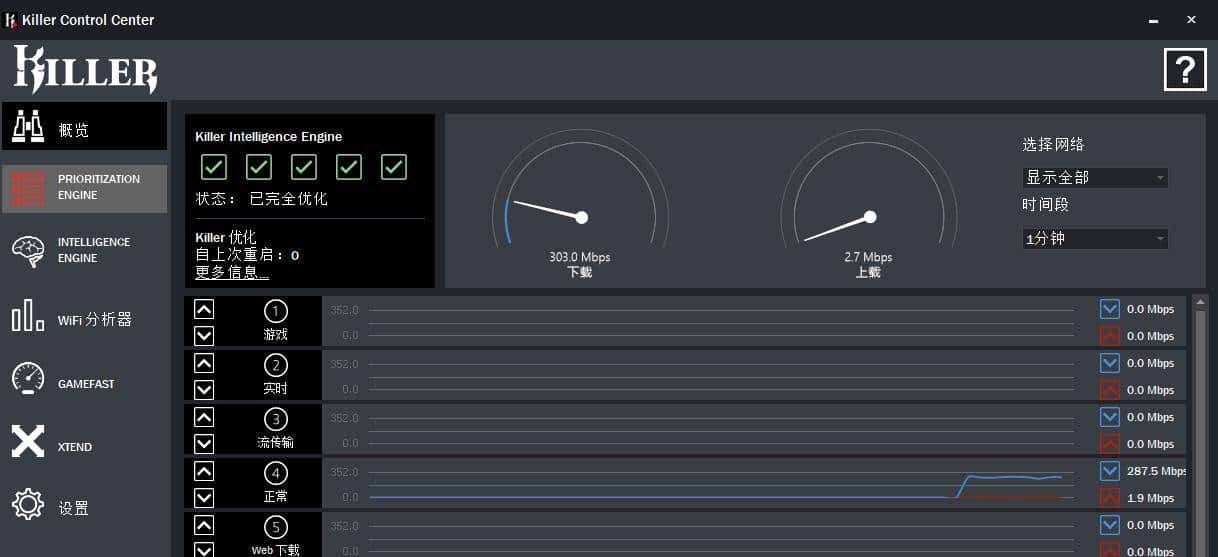This screenshot has height=557, width=1218.
Task: Open the xTend X icon
Action: [28, 441]
